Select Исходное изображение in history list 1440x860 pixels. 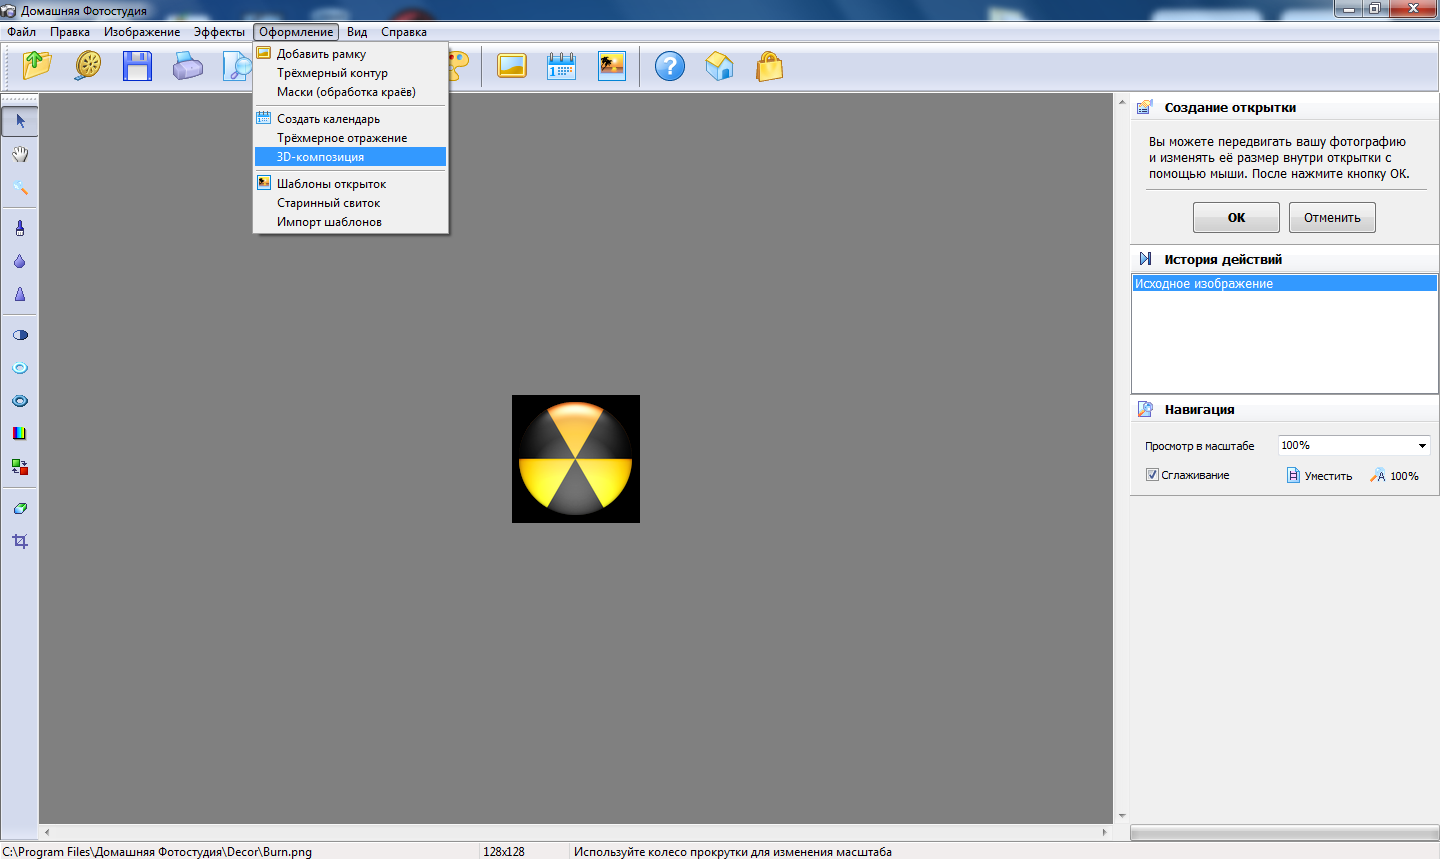pos(1284,284)
